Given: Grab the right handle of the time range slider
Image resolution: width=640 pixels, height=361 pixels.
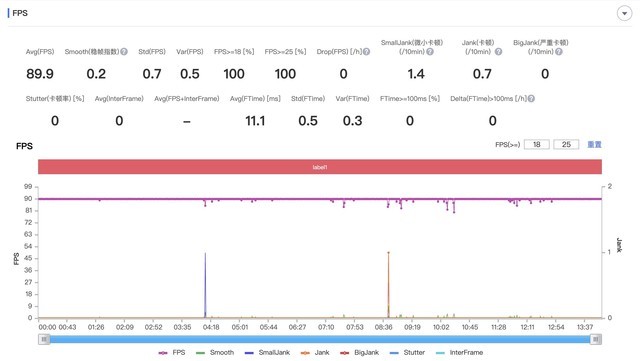Looking at the screenshot, I should pos(596,339).
